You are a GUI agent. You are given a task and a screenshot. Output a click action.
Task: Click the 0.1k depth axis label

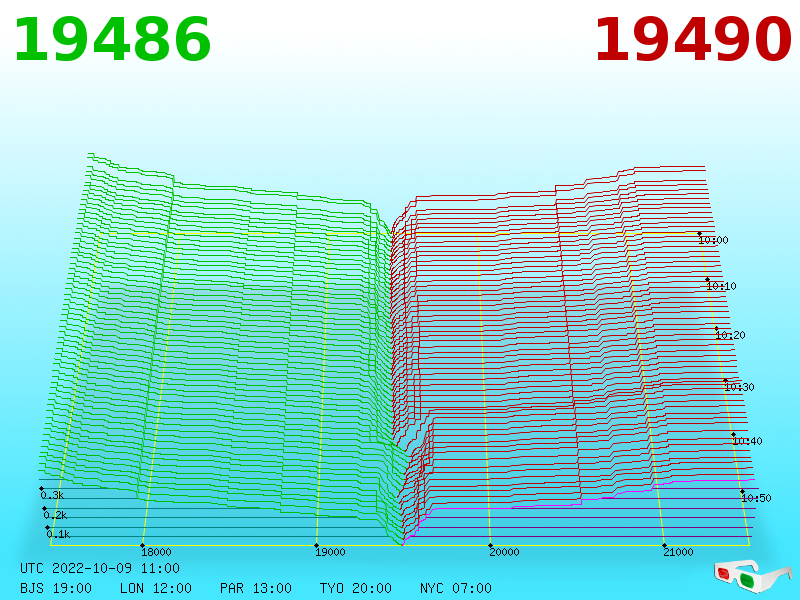[58, 534]
